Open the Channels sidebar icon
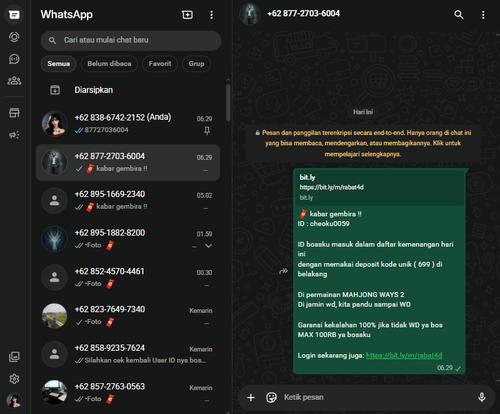 (14, 59)
